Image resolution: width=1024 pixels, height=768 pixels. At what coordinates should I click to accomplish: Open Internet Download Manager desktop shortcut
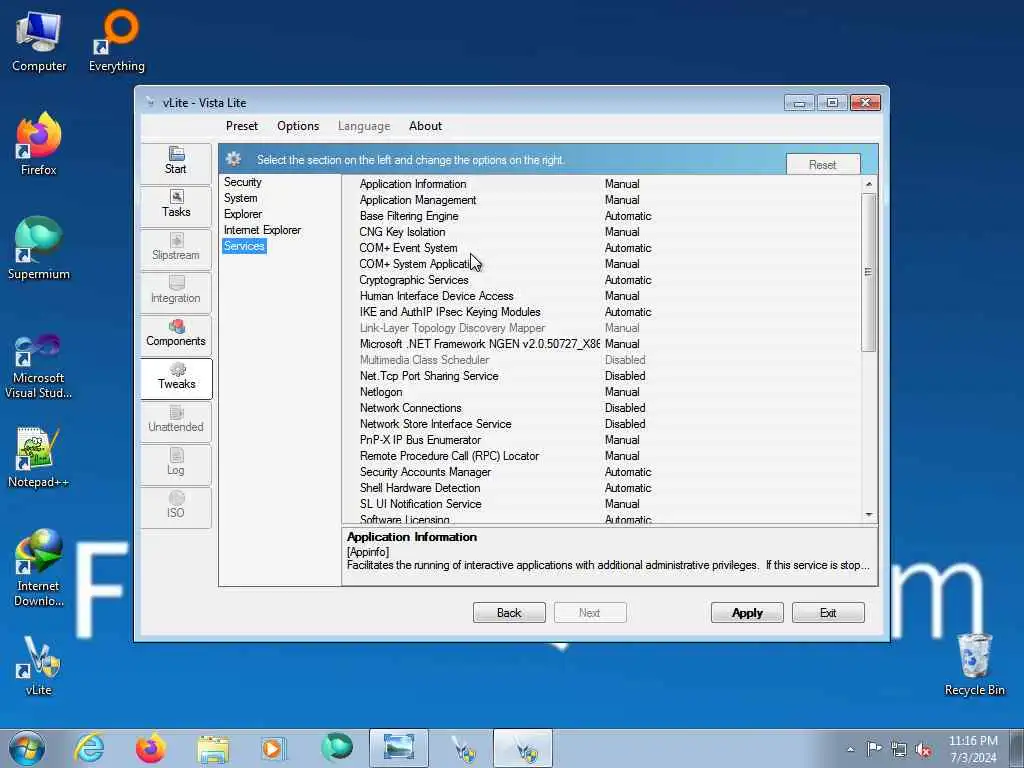tap(39, 568)
